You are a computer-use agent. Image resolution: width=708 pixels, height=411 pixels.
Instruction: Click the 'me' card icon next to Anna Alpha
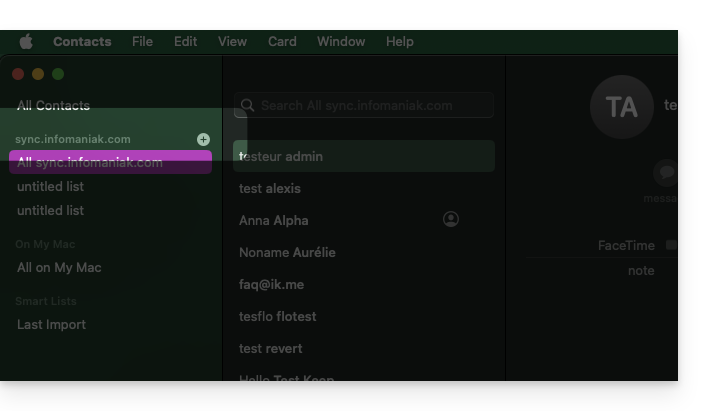451,220
